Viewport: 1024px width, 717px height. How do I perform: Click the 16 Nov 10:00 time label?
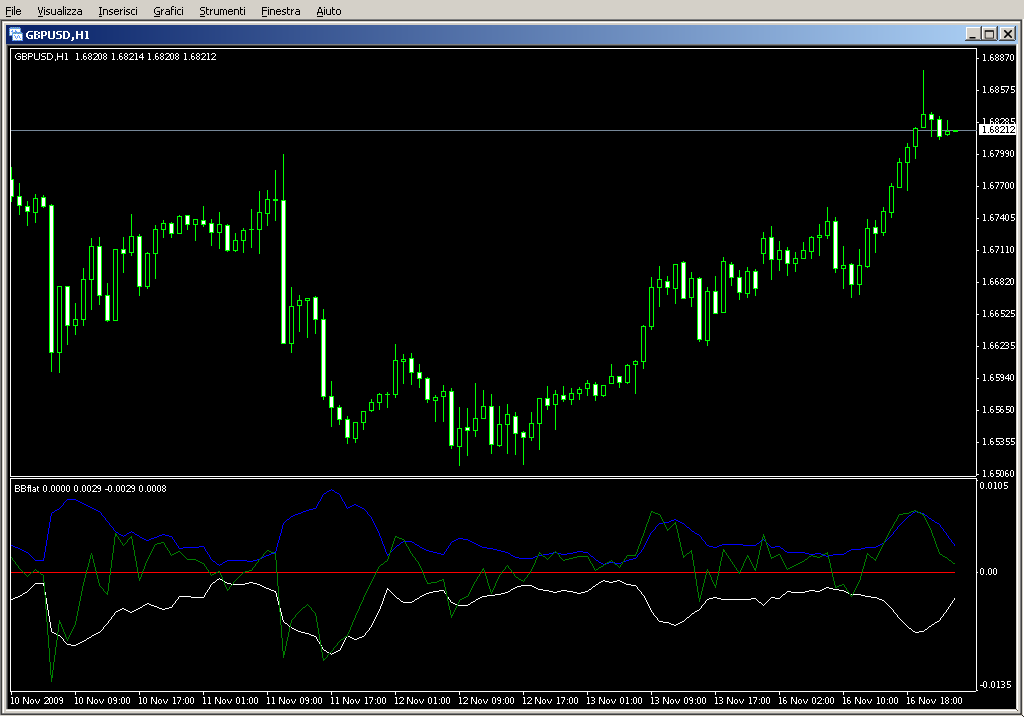pos(871,701)
